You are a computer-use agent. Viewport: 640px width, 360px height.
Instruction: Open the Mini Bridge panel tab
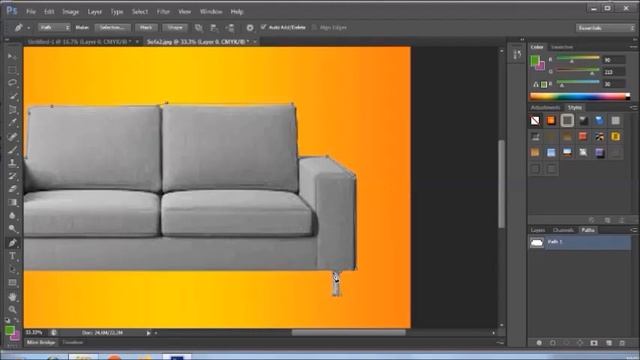point(41,342)
